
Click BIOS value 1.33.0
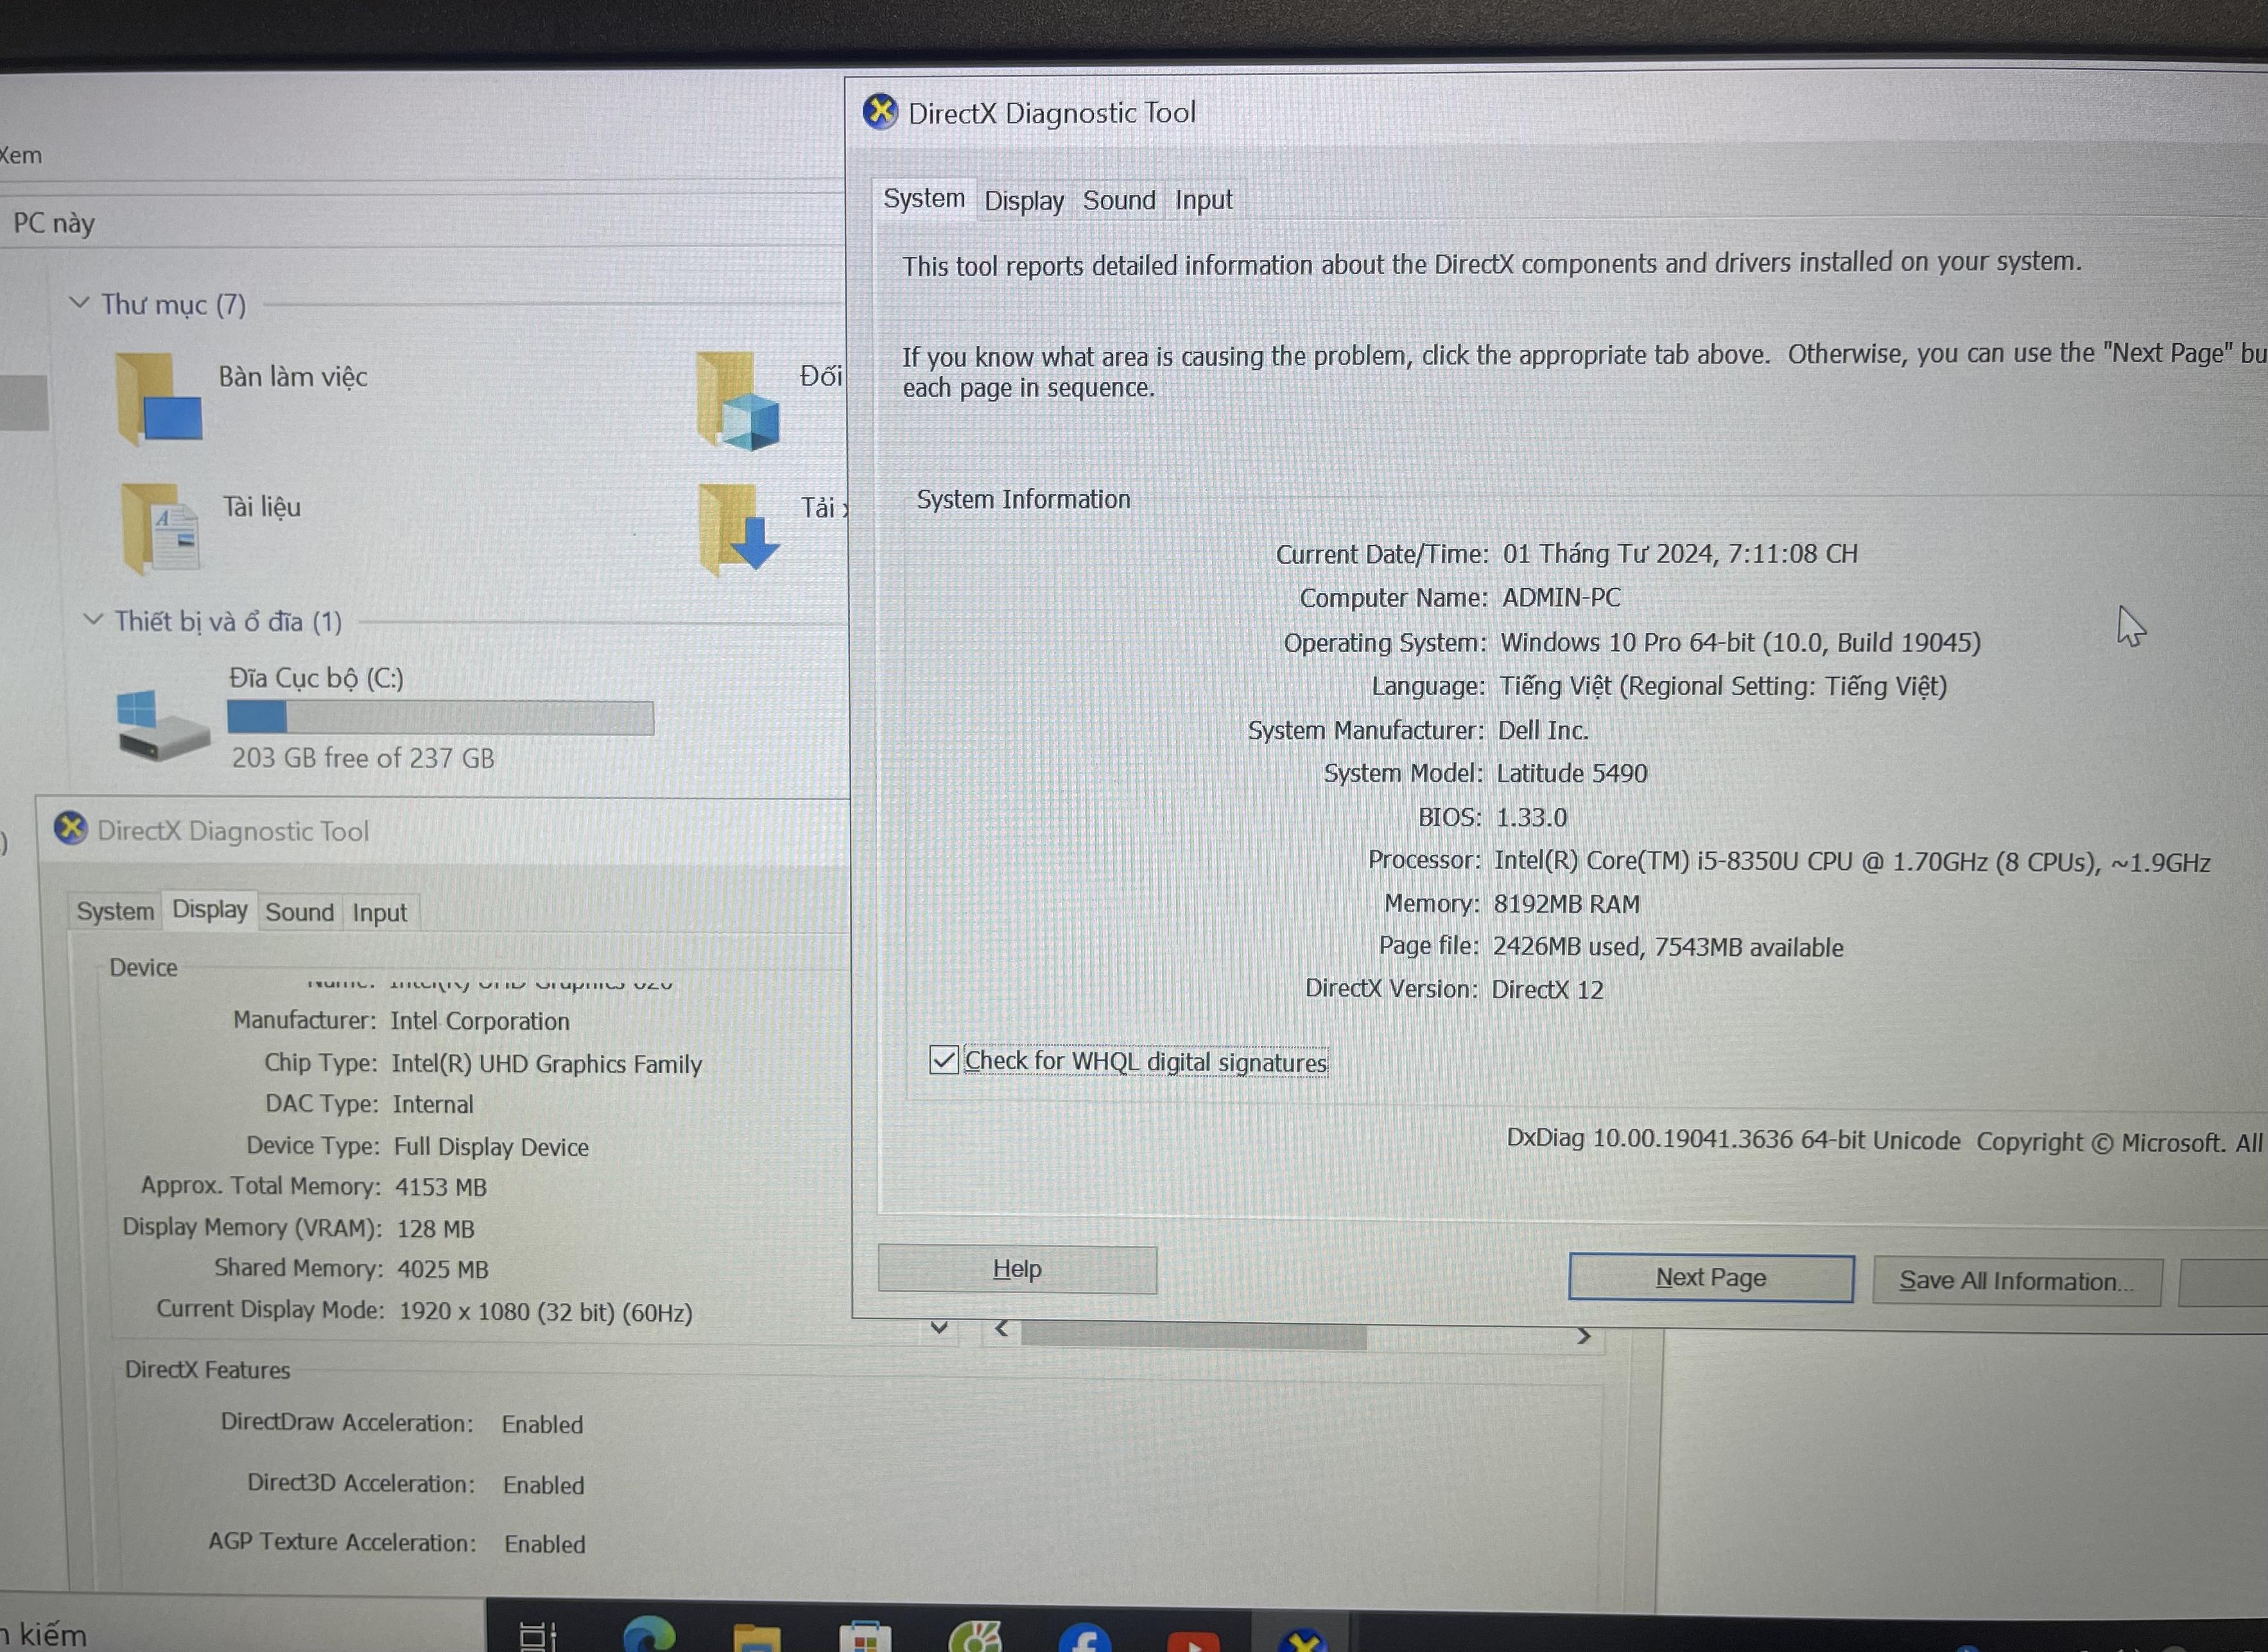click(1531, 817)
